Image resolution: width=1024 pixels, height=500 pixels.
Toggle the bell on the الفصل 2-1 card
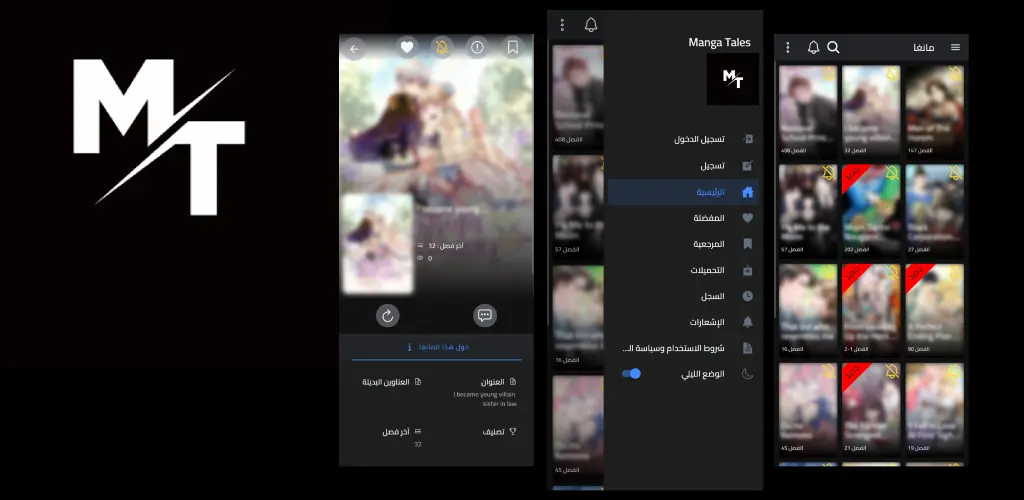(892, 272)
